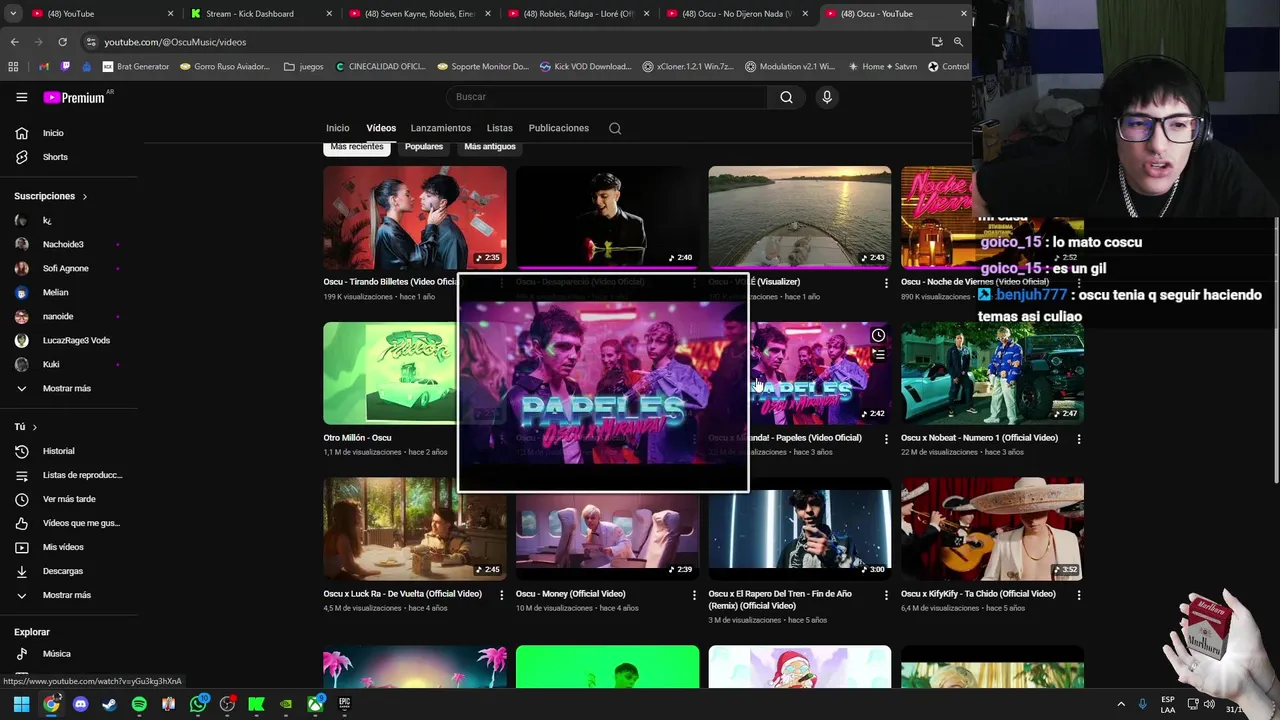Open Epic Games launcher from taskbar
Viewport: 1280px width, 720px height.
(x=344, y=704)
